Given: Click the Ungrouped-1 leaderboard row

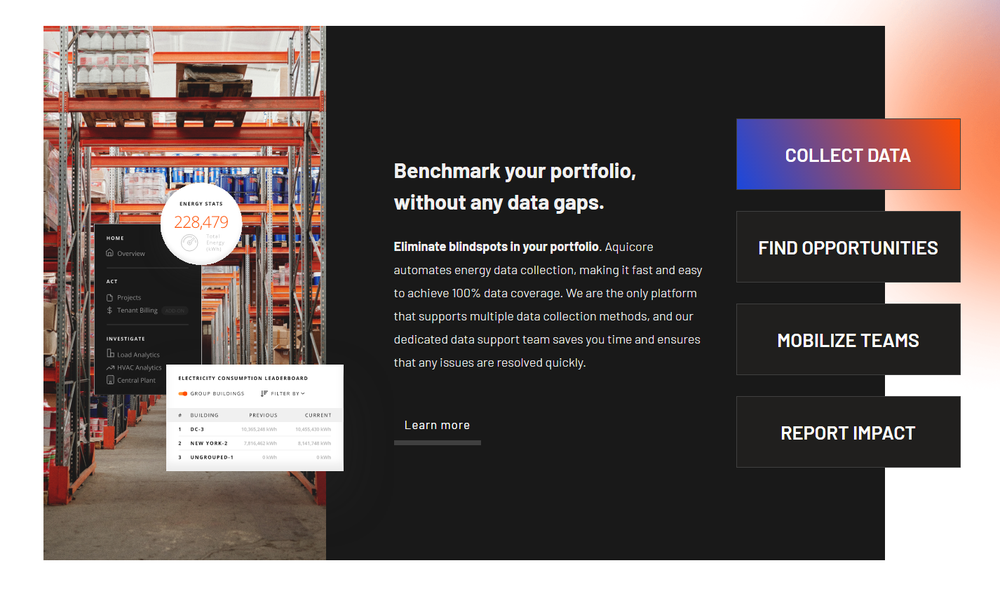Looking at the screenshot, I should (255, 457).
